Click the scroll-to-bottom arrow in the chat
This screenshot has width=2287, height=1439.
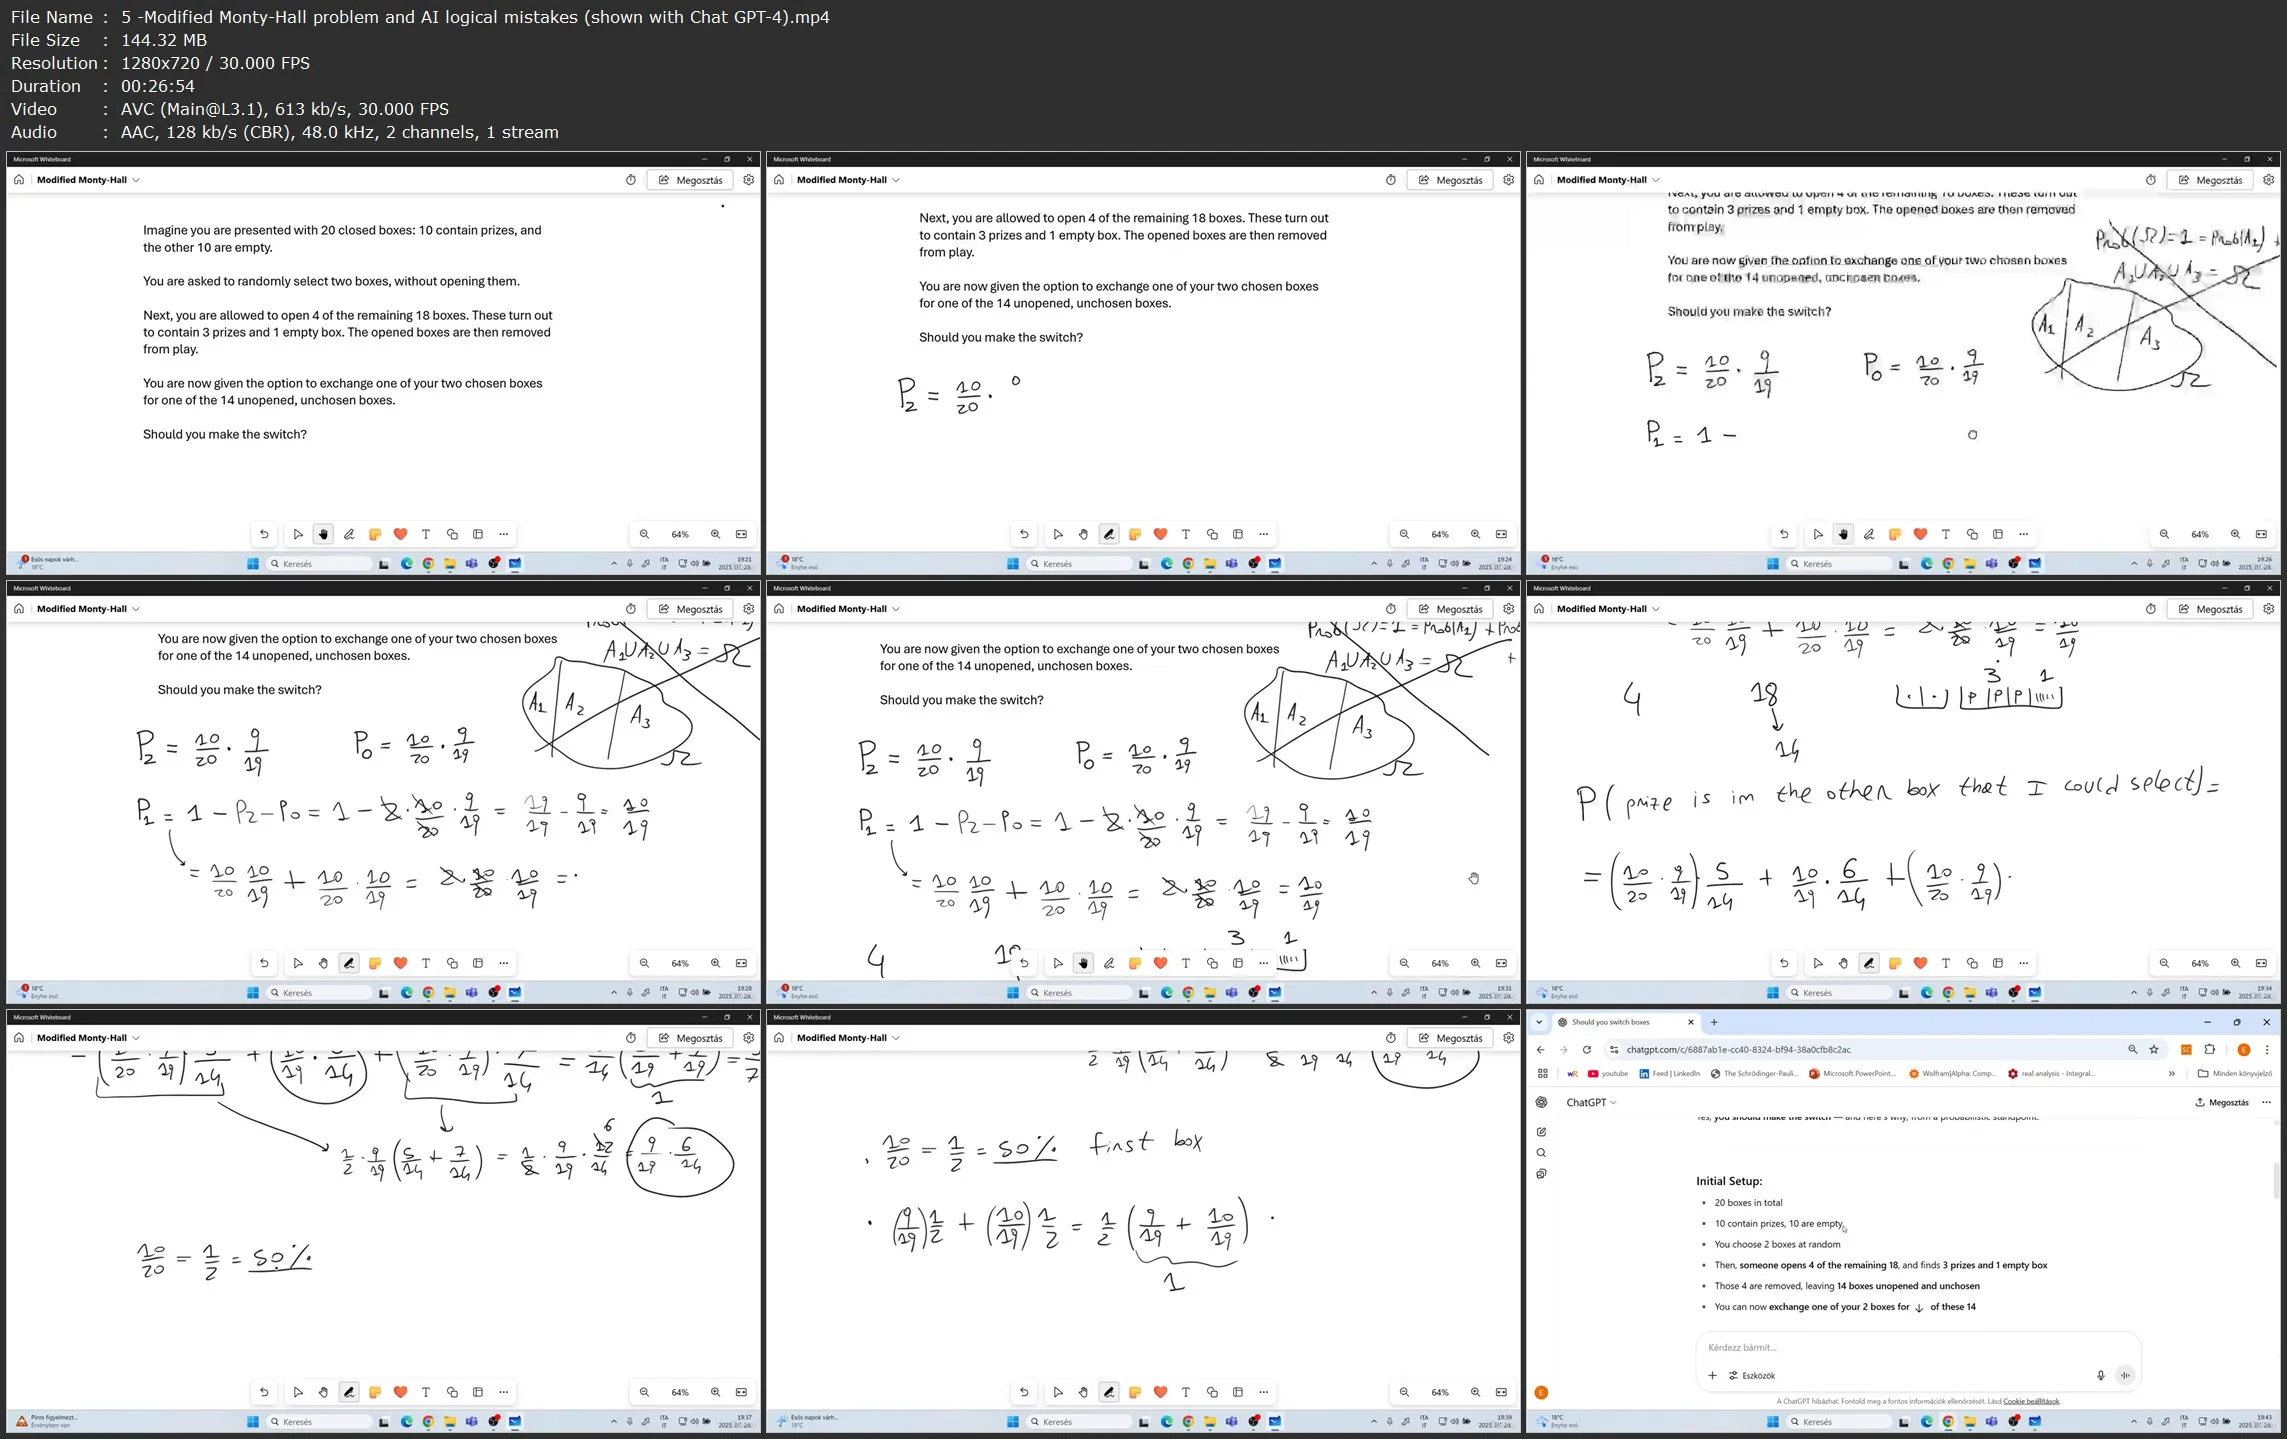[x=1919, y=1307]
